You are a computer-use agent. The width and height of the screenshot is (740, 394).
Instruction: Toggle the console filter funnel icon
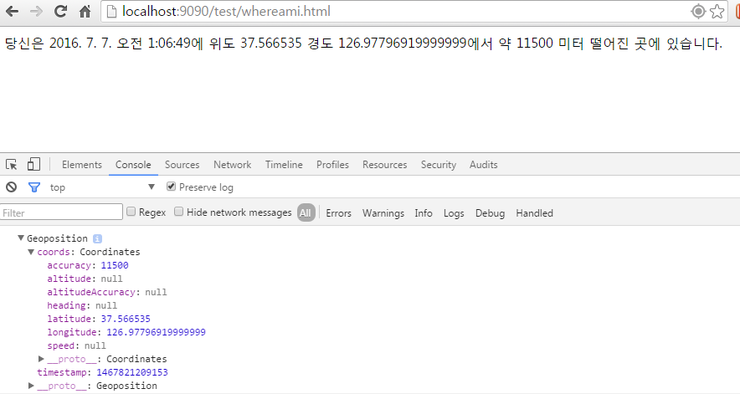[x=34, y=187]
